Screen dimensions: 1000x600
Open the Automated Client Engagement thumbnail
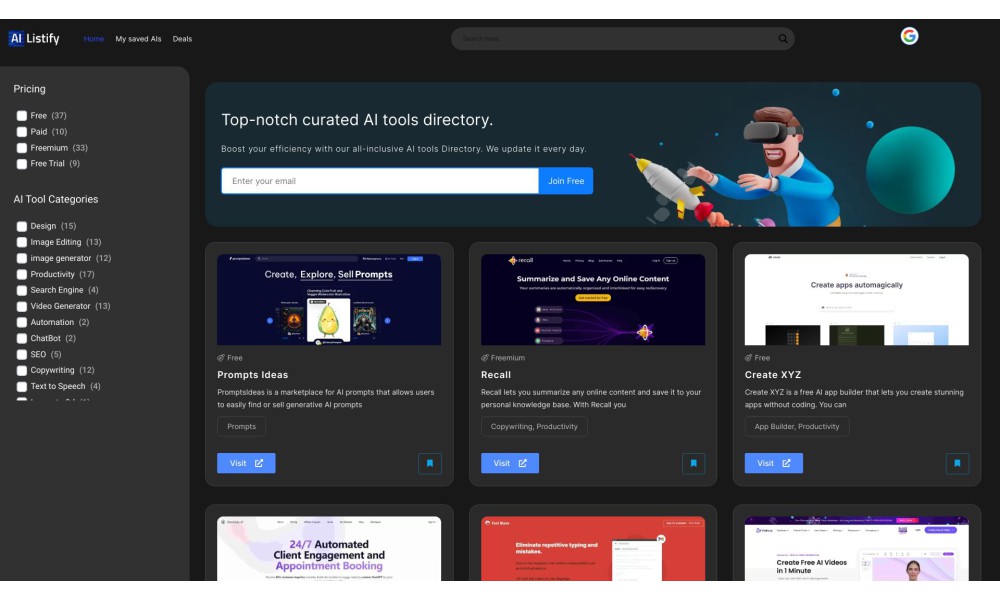click(329, 549)
